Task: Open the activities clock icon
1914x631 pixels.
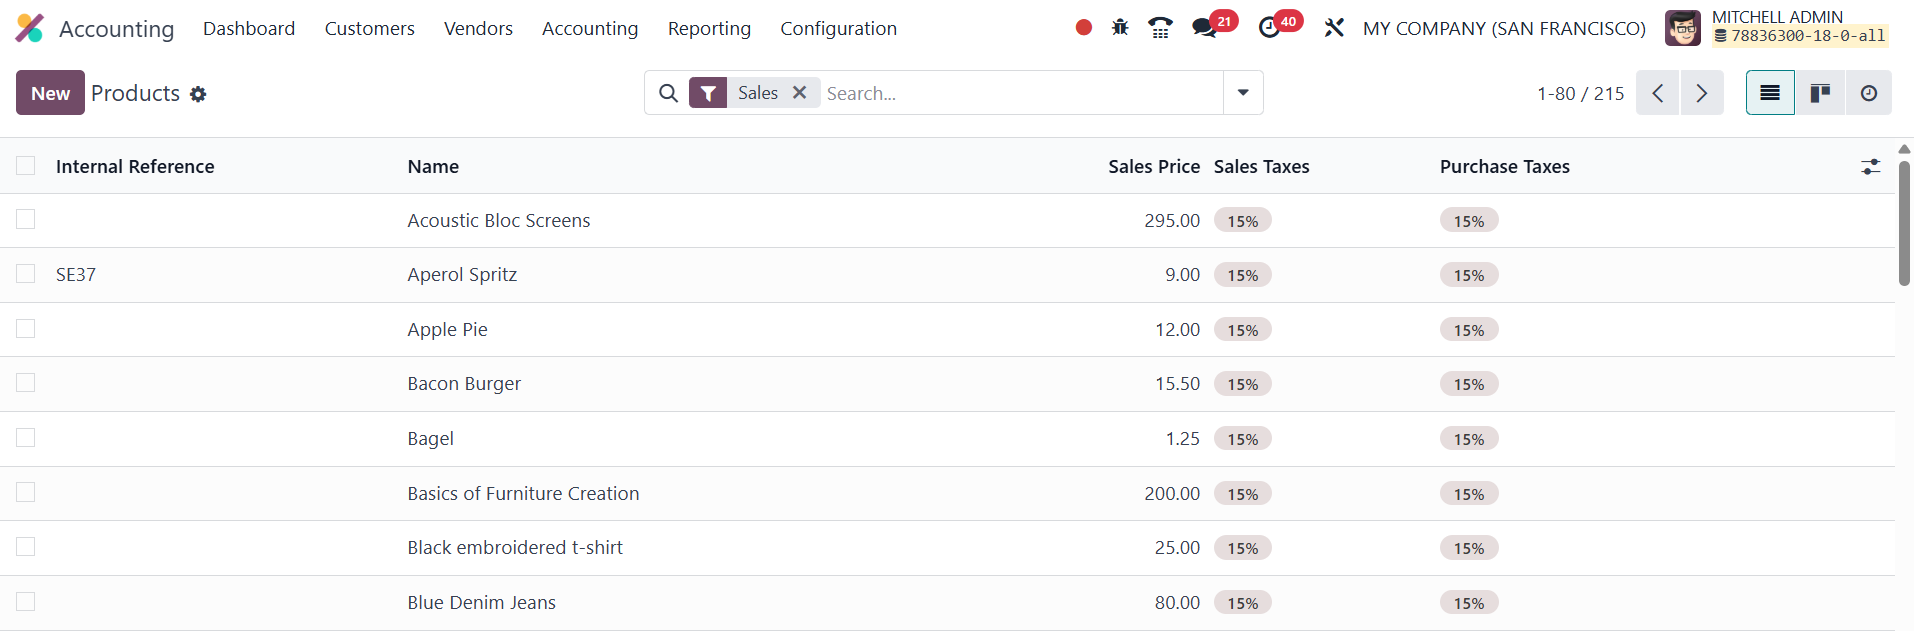Action: click(x=1269, y=28)
